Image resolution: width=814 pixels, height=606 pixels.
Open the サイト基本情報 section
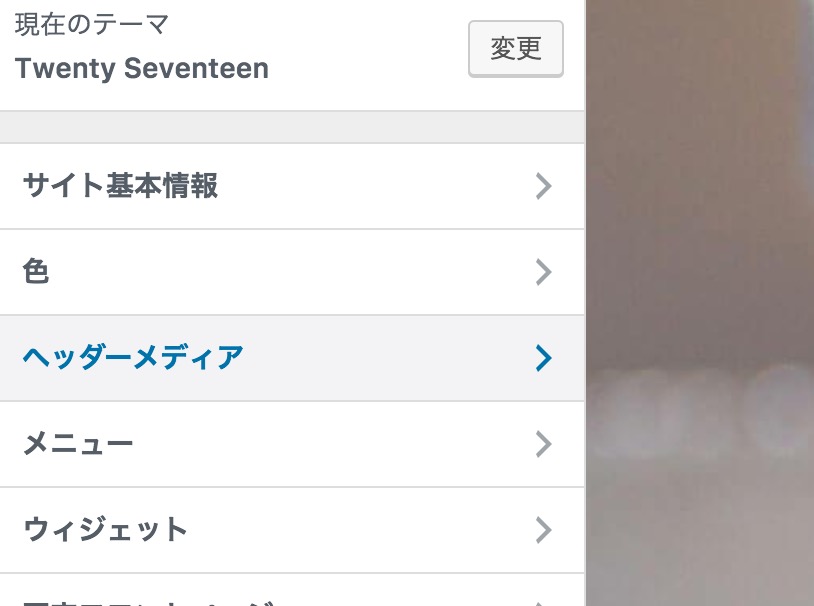[292, 186]
